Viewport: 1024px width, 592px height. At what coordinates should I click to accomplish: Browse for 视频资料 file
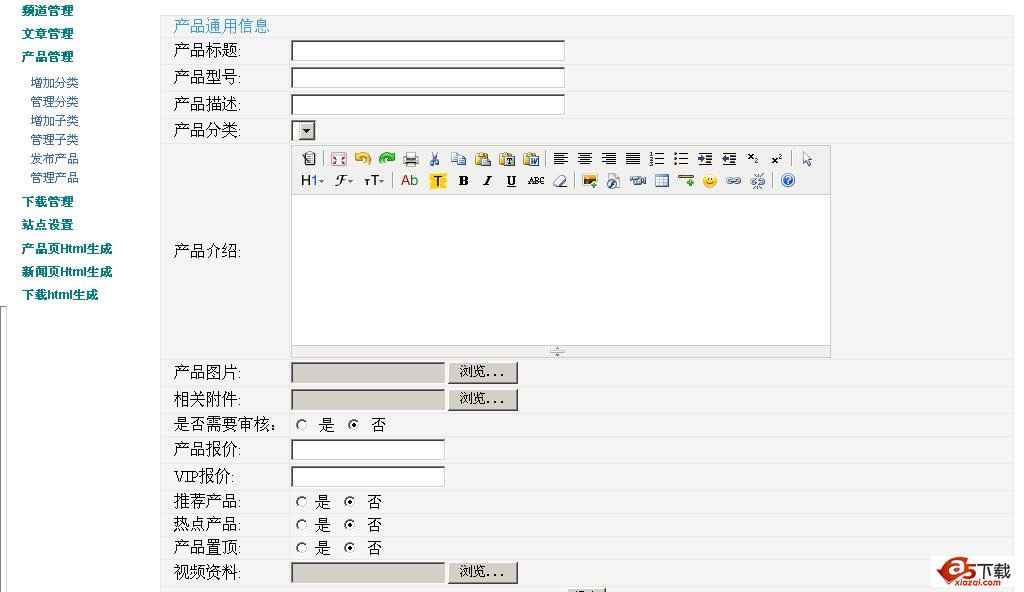pyautogui.click(x=483, y=572)
